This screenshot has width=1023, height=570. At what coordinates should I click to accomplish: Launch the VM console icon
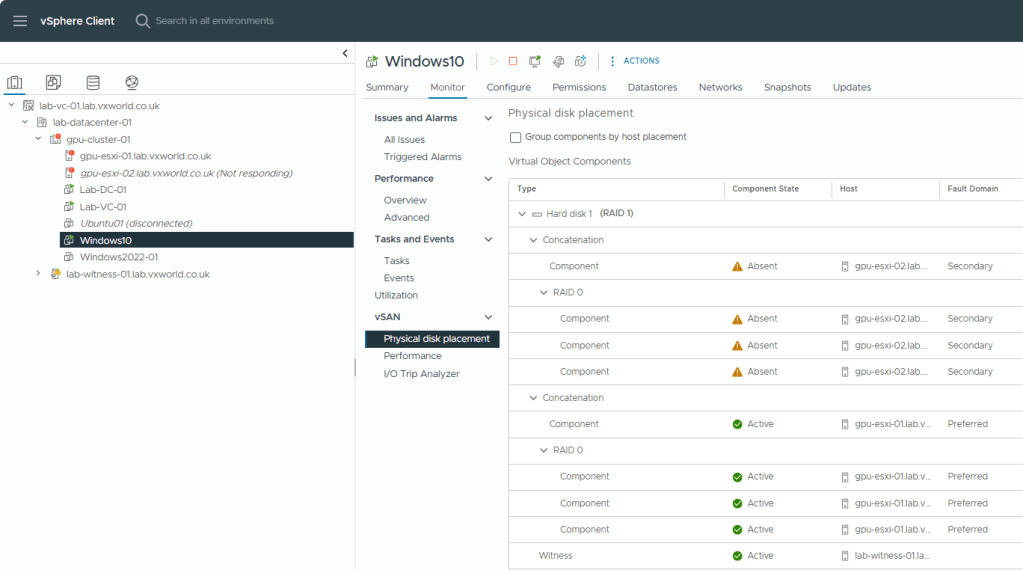(535, 61)
